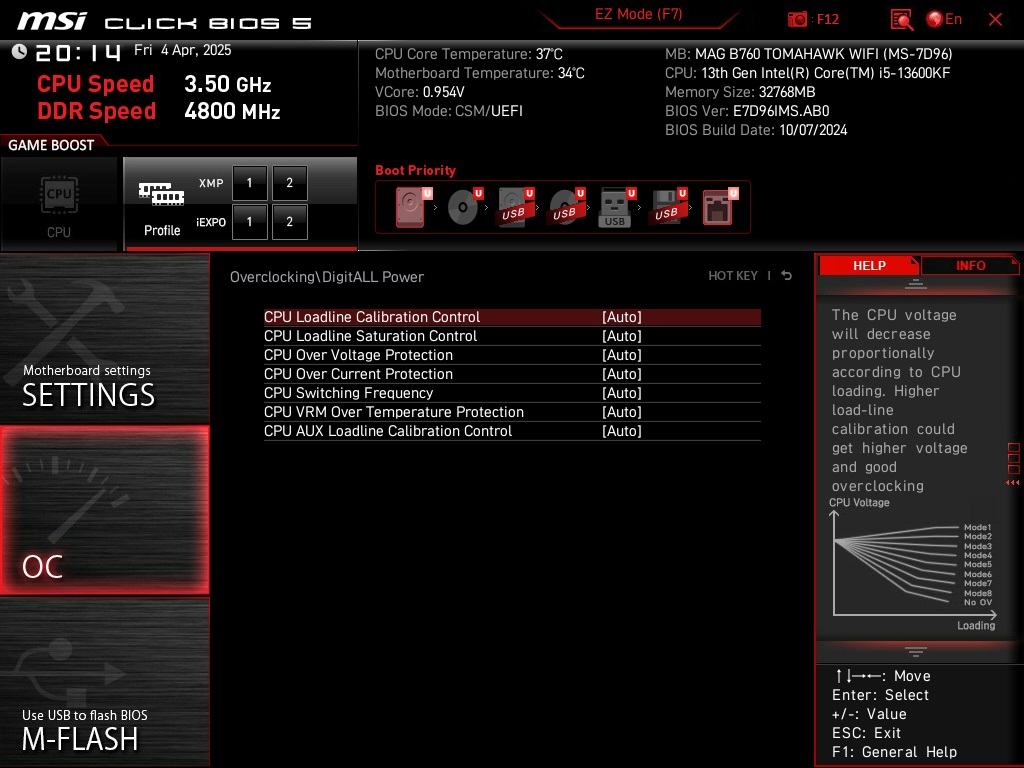Collapse the help side panel arrows
This screenshot has height=768, width=1024.
[x=1012, y=483]
